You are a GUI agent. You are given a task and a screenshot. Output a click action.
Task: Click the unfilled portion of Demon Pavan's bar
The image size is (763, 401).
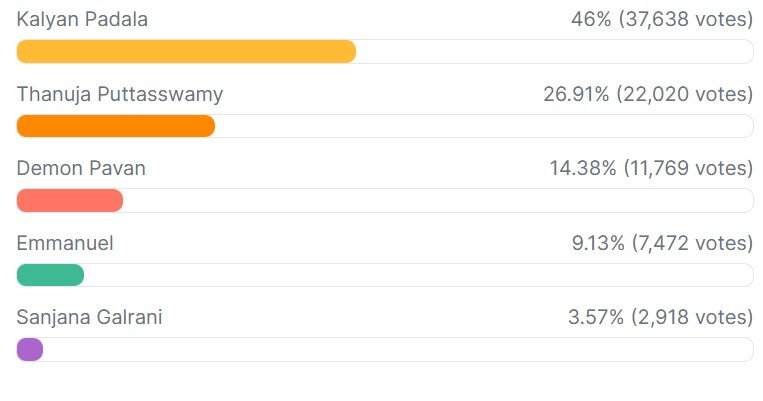[x=438, y=200]
